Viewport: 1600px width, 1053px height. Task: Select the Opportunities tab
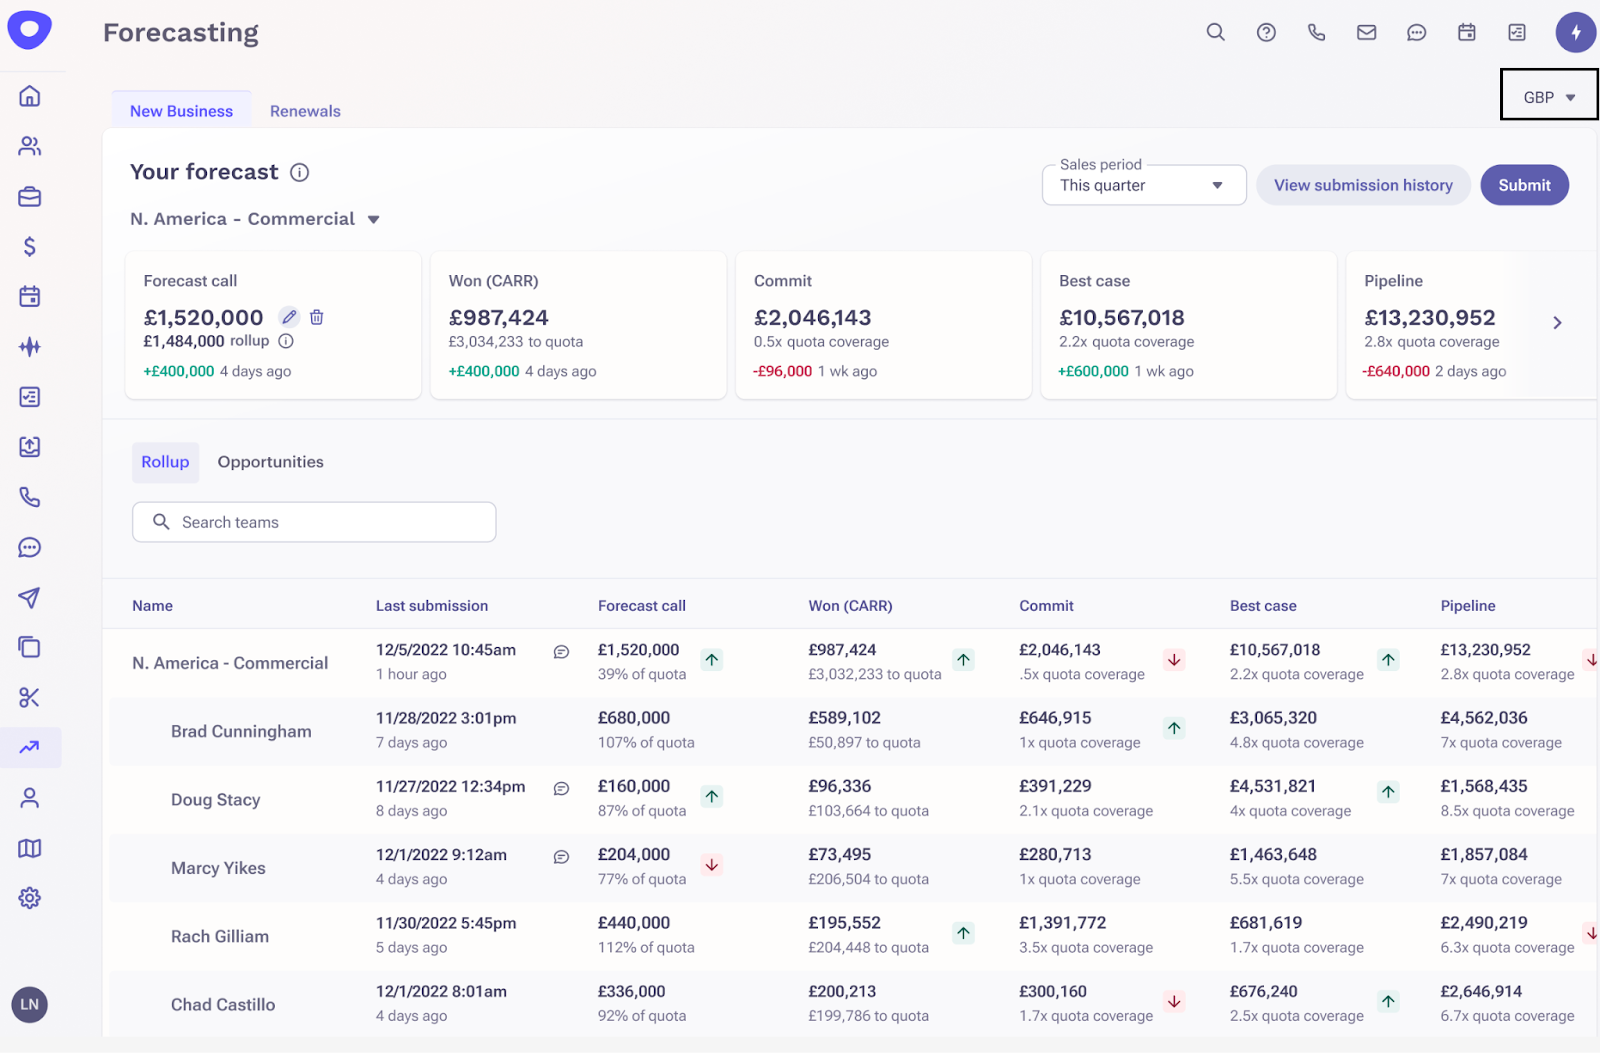tap(270, 461)
